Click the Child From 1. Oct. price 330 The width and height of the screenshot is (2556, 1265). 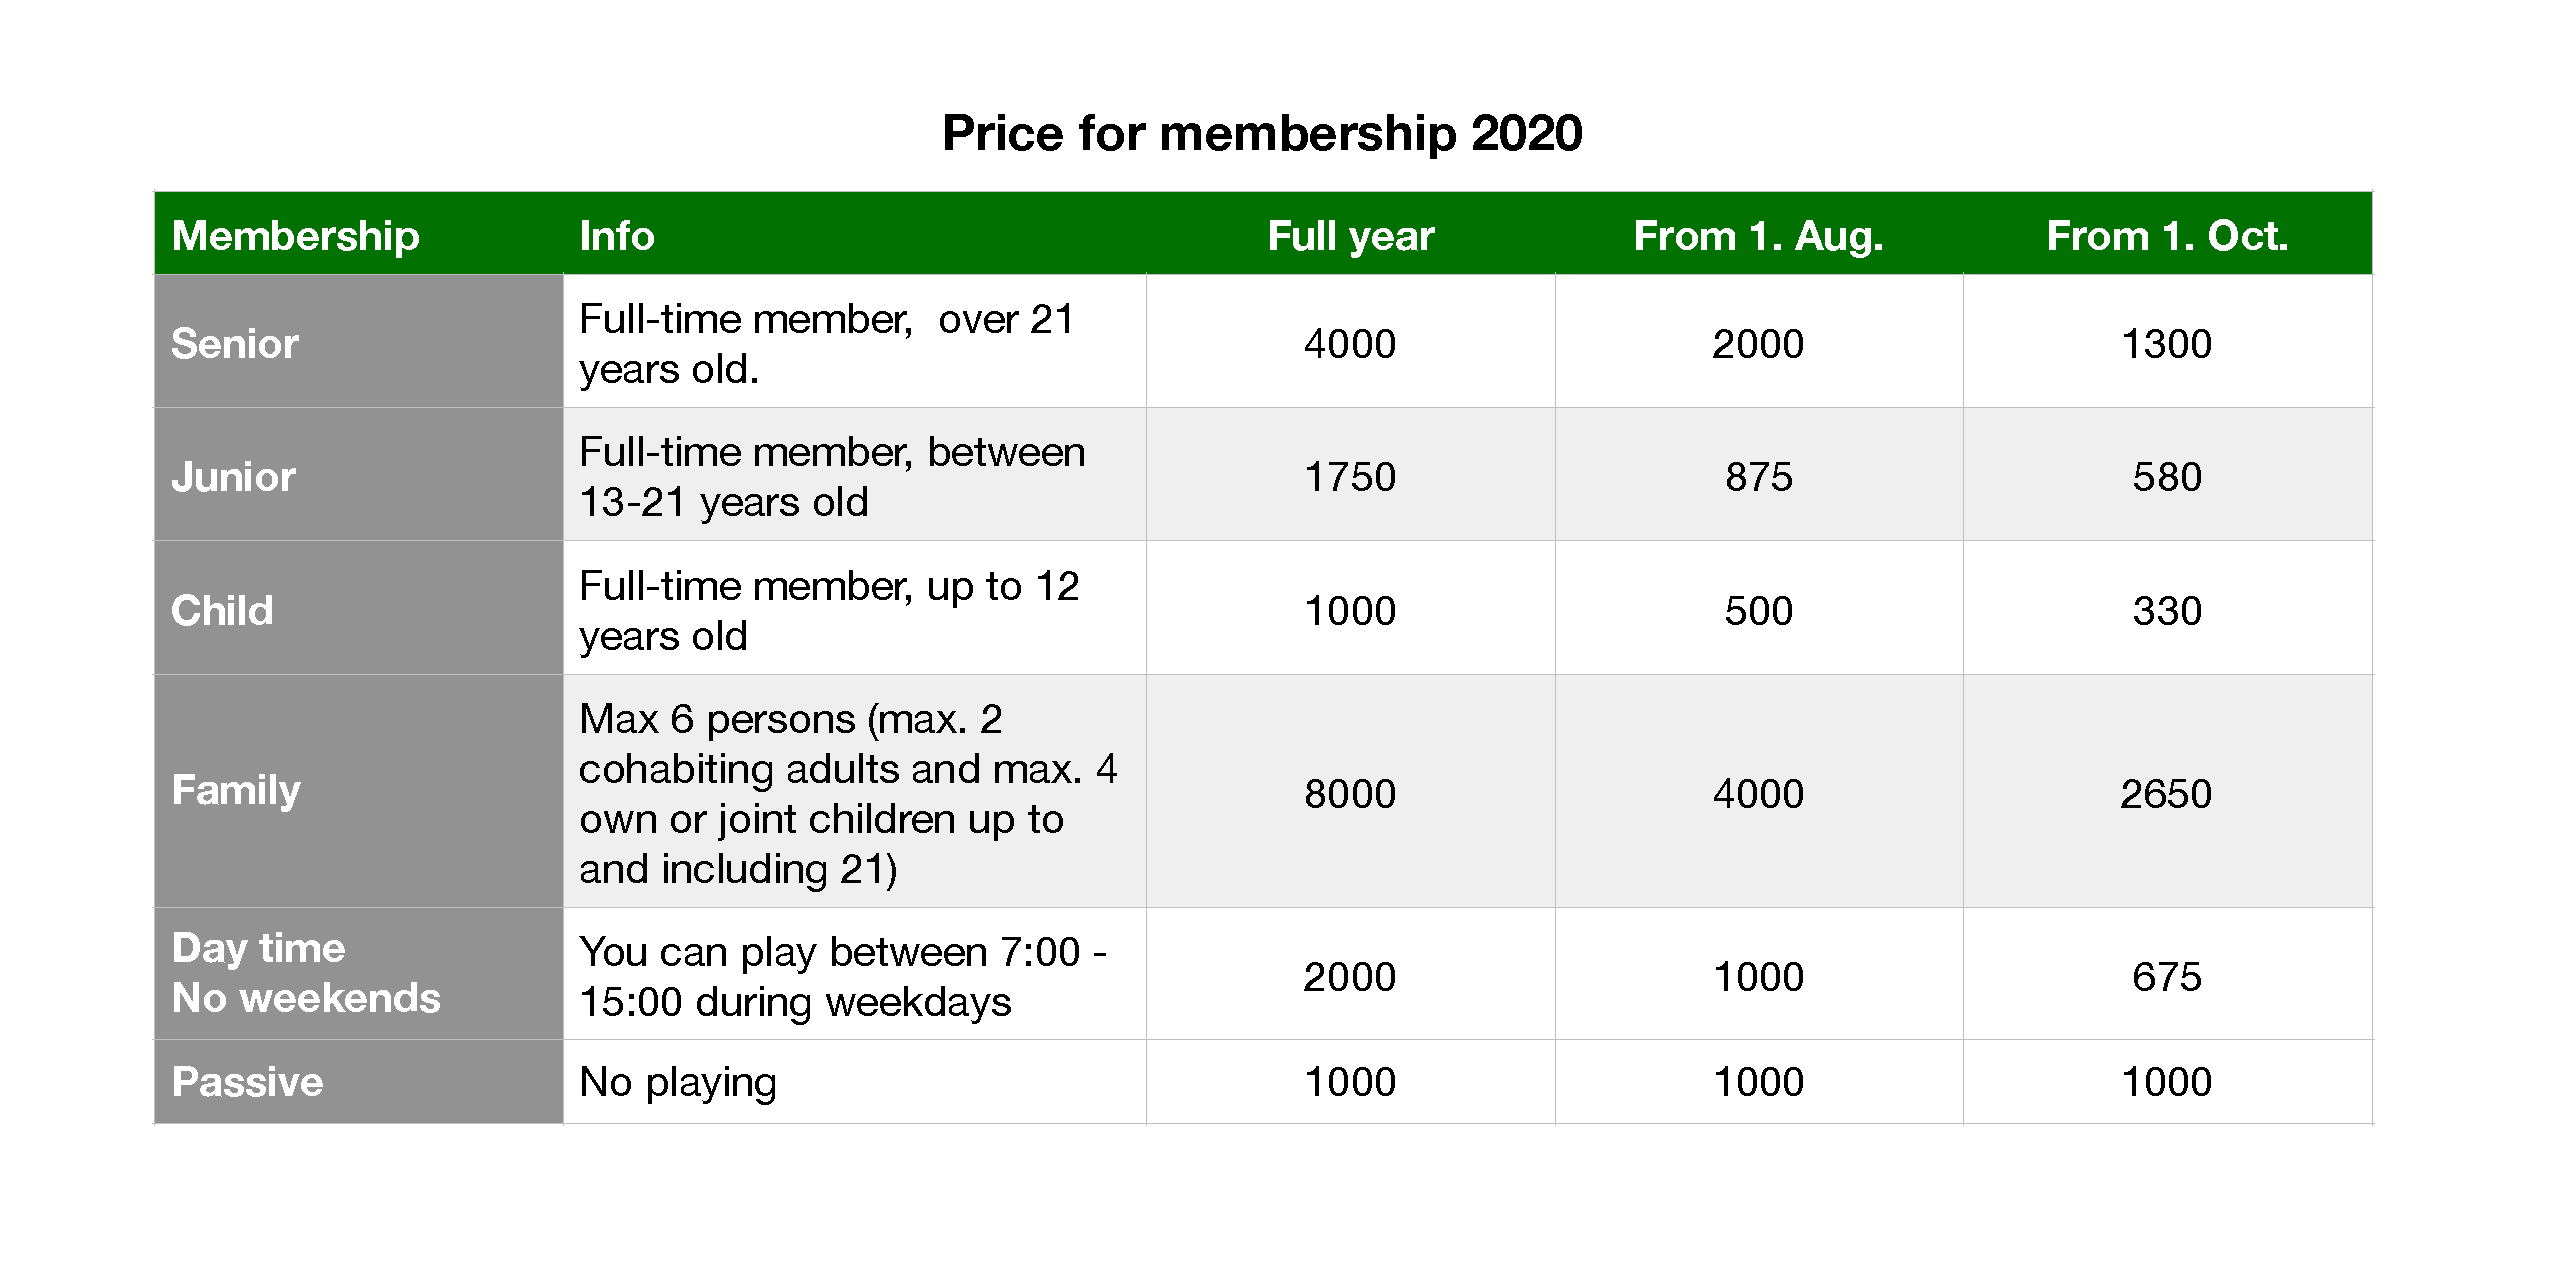2167,610
